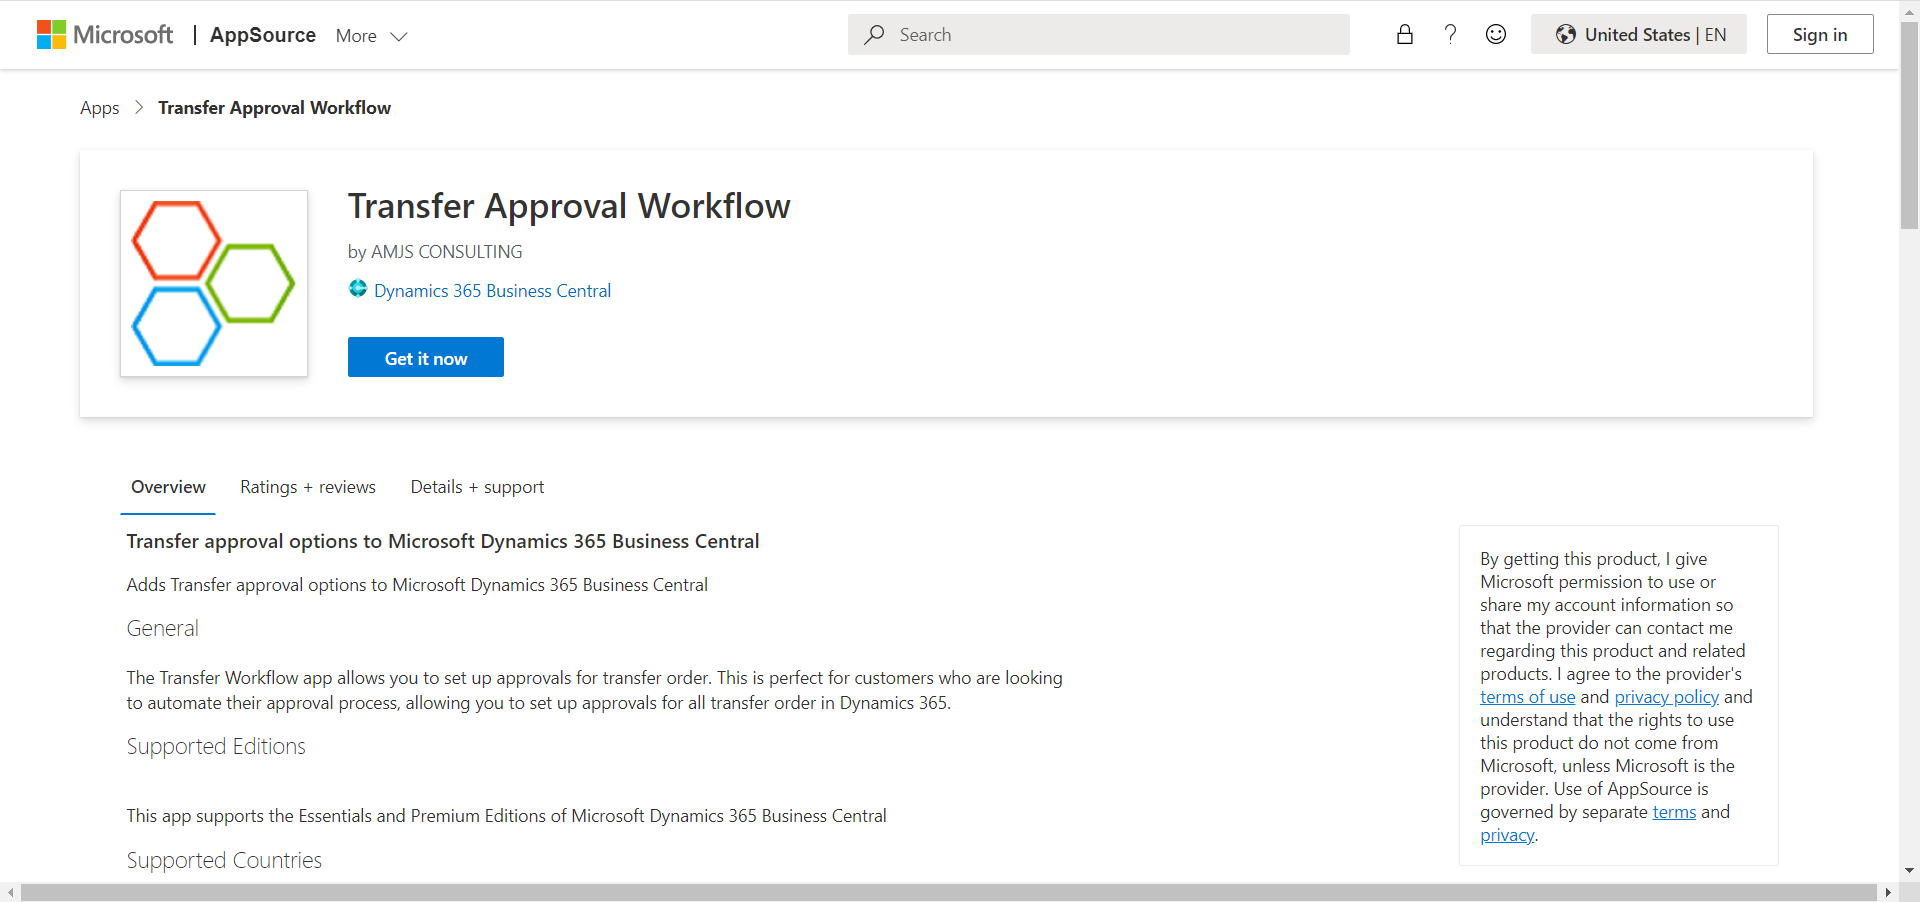Click the Dynamics 365 Business Central icon
The image size is (1920, 902).
(358, 289)
